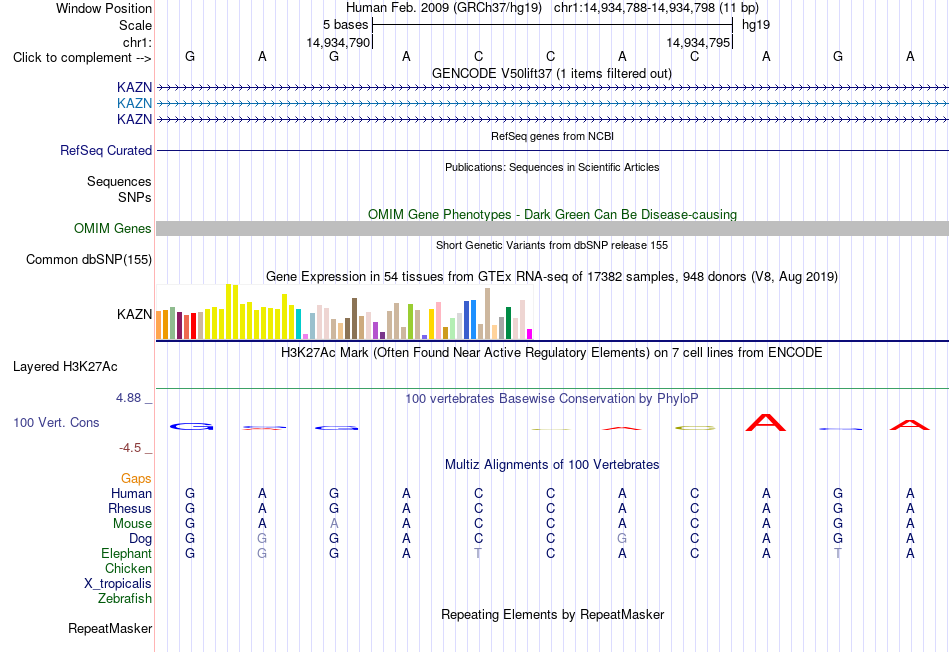Viewport: 950px width, 652px height.
Task: Open the OMIM Gene Phenotypes track title
Action: [552, 215]
